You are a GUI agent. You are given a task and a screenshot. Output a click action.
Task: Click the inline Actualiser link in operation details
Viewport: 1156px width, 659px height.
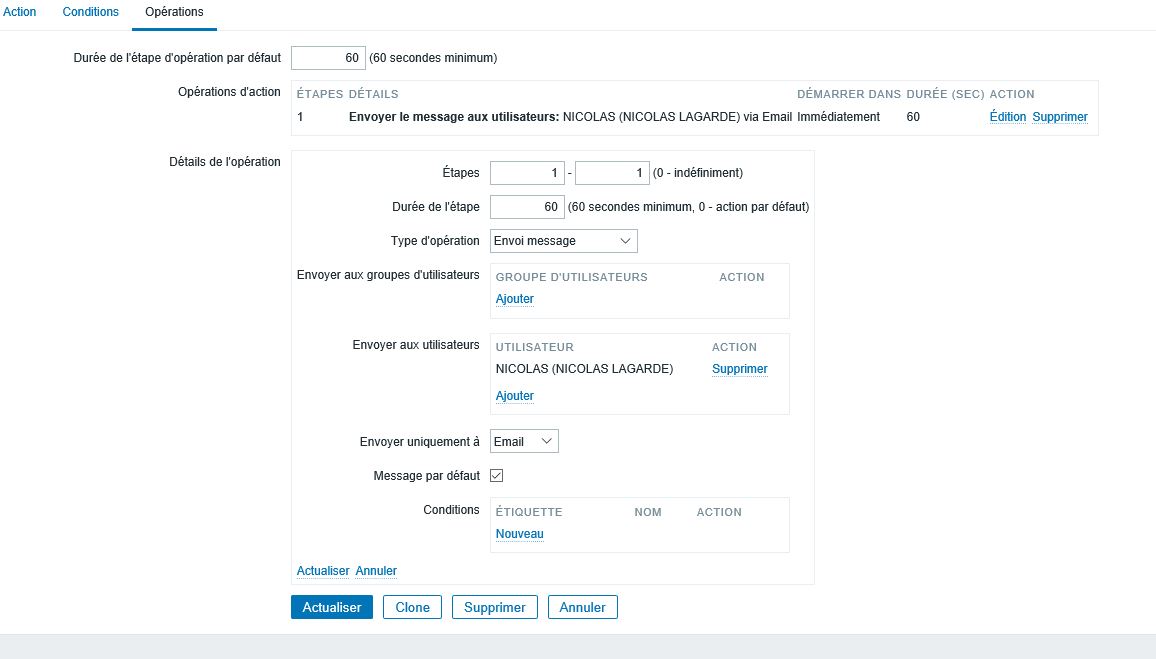click(x=323, y=571)
